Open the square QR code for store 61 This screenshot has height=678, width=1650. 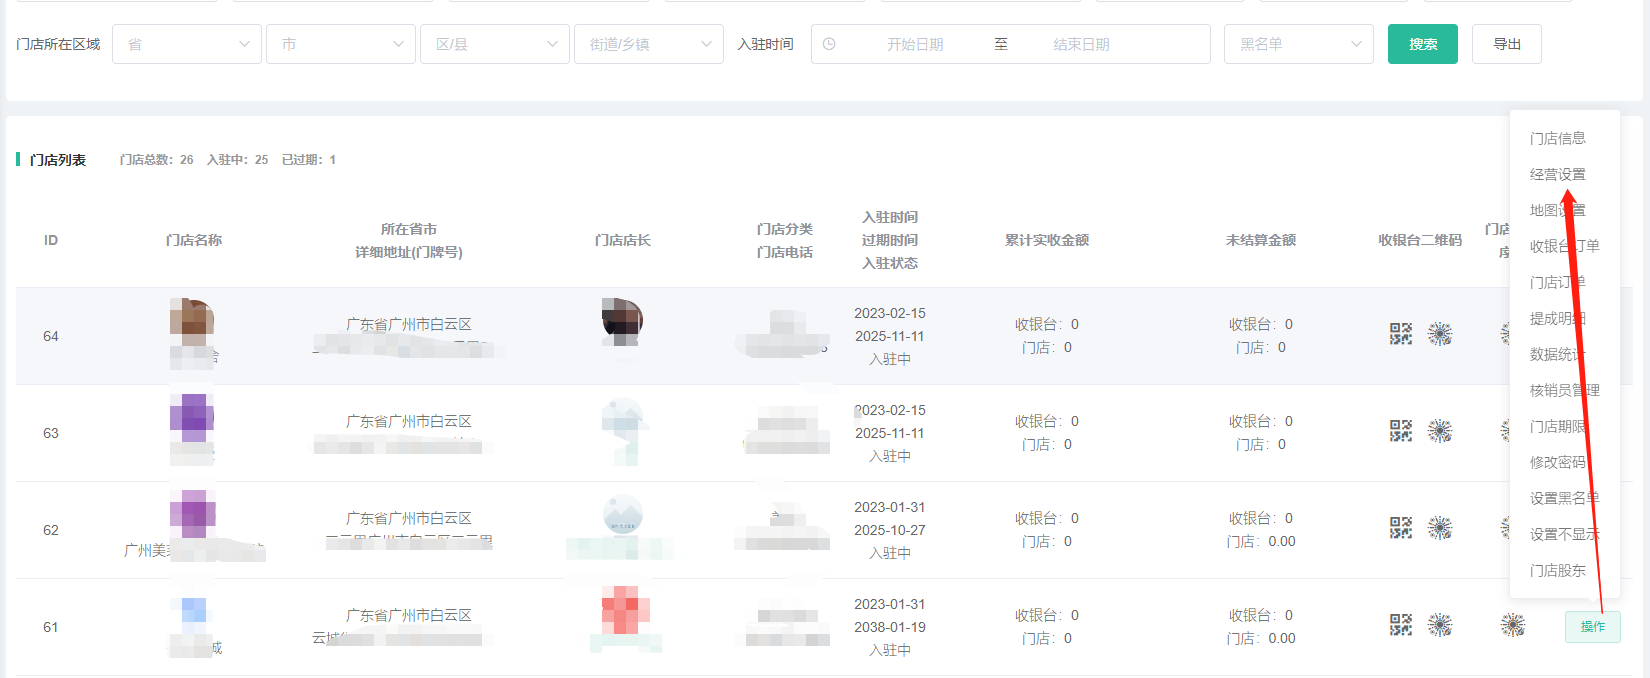tap(1400, 625)
